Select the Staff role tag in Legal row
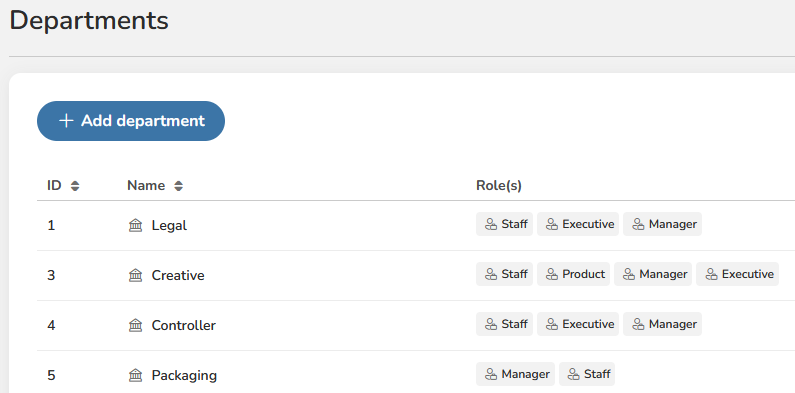Image resolution: width=795 pixels, height=393 pixels. [504, 224]
